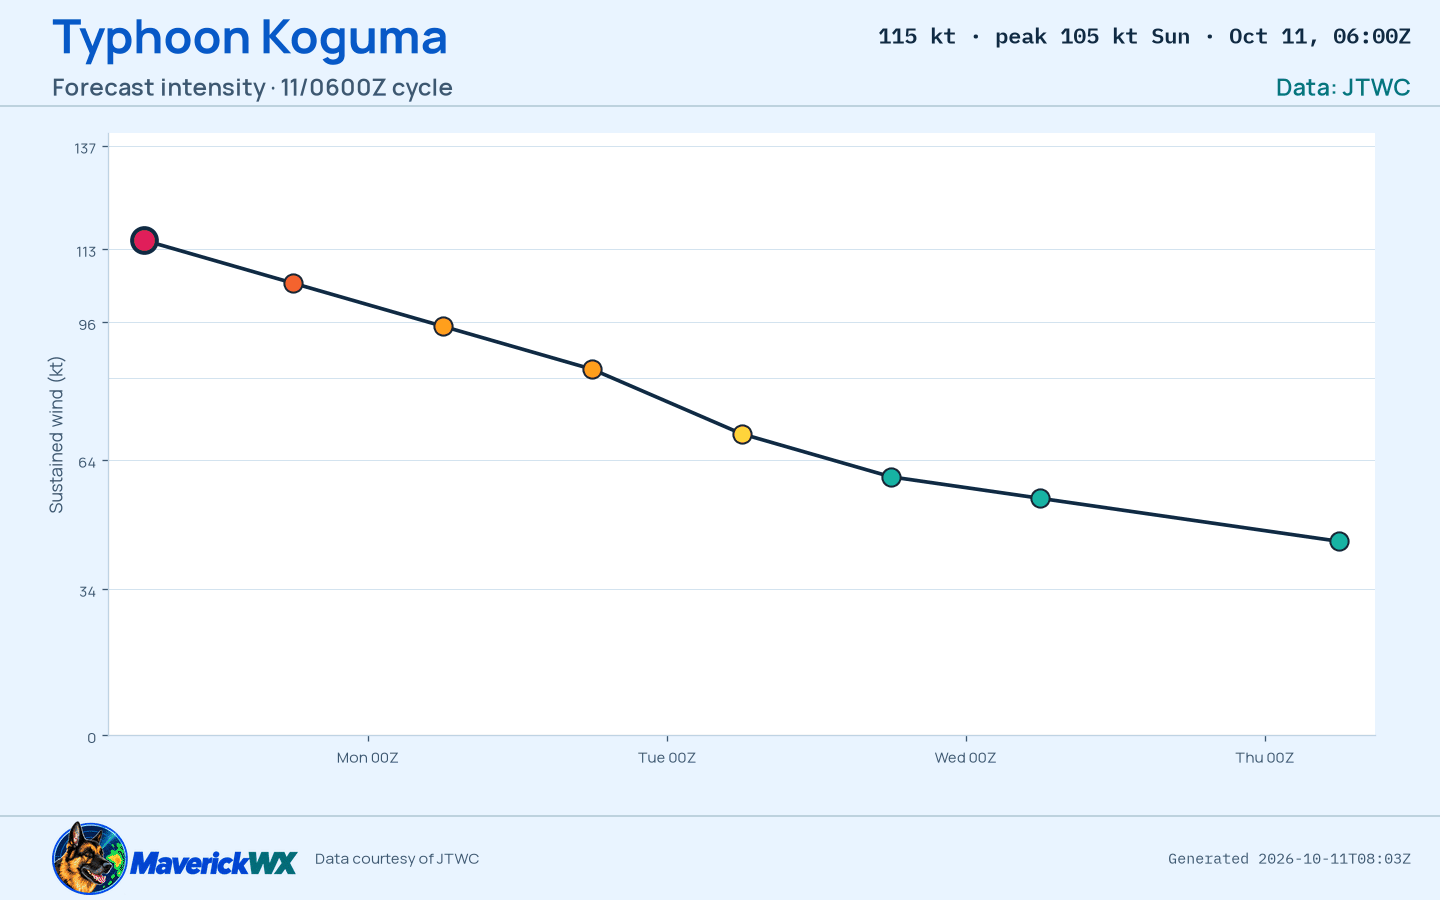Image resolution: width=1440 pixels, height=900 pixels.
Task: Click the 0 y-axis tick label
Action: tap(92, 737)
